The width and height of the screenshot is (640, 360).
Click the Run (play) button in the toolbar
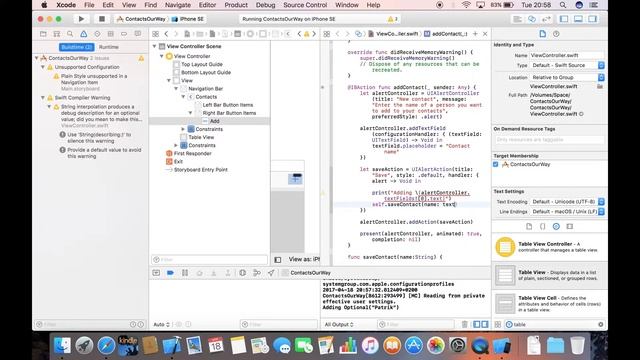point(81,19)
